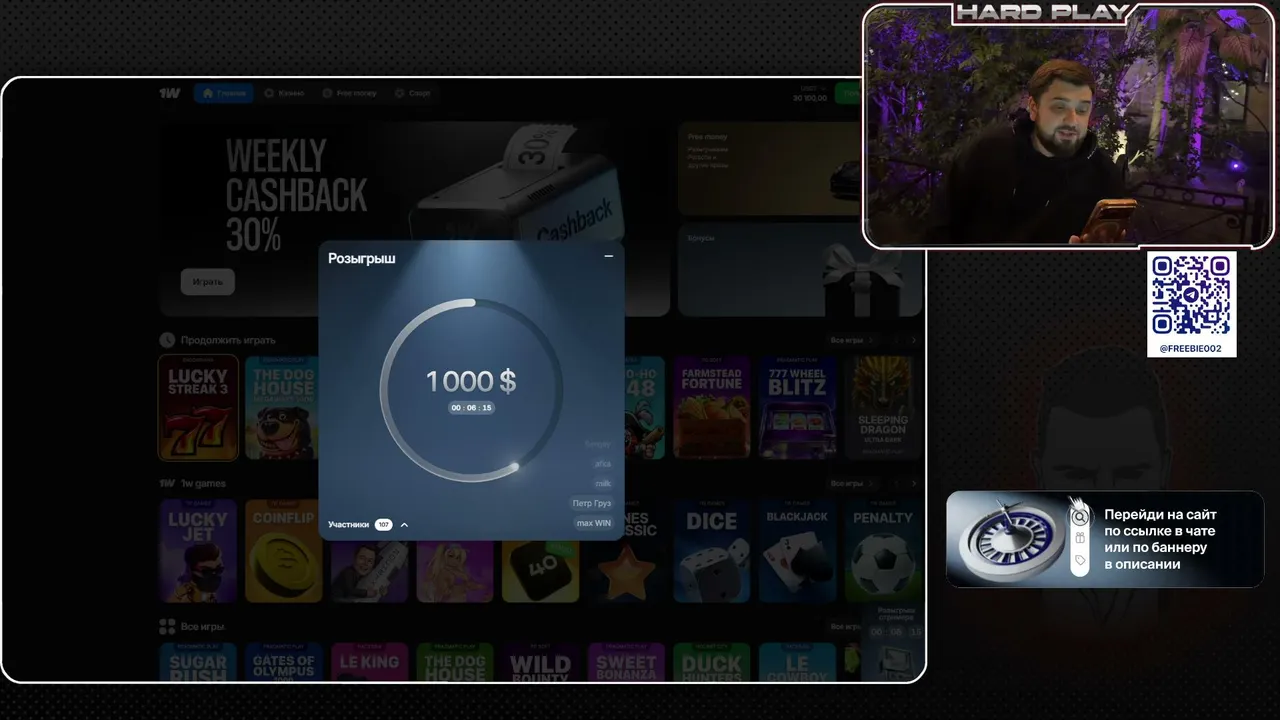Launch The Dog House in Все игры row
The image size is (1280, 720).
[x=454, y=661]
